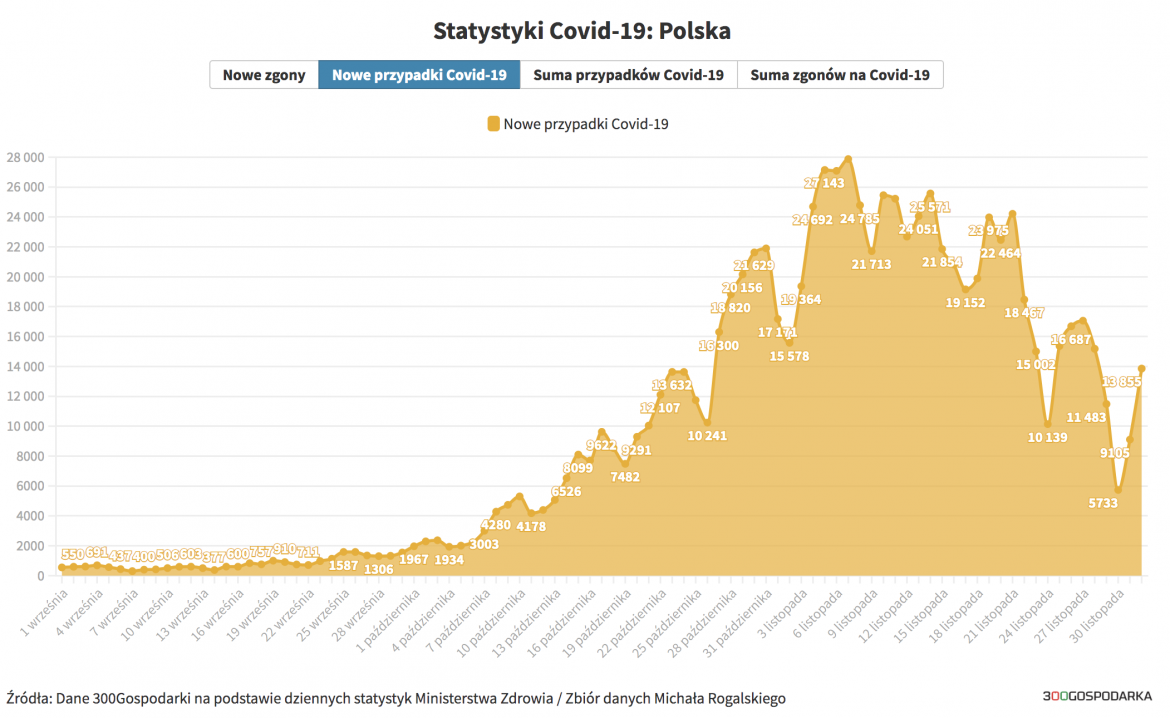This screenshot has width=1170, height=718.
Task: Enable the Nowe zgony data view
Action: [x=264, y=74]
